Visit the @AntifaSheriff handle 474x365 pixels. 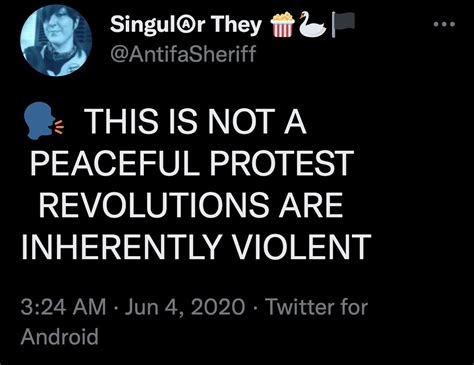pyautogui.click(x=183, y=54)
